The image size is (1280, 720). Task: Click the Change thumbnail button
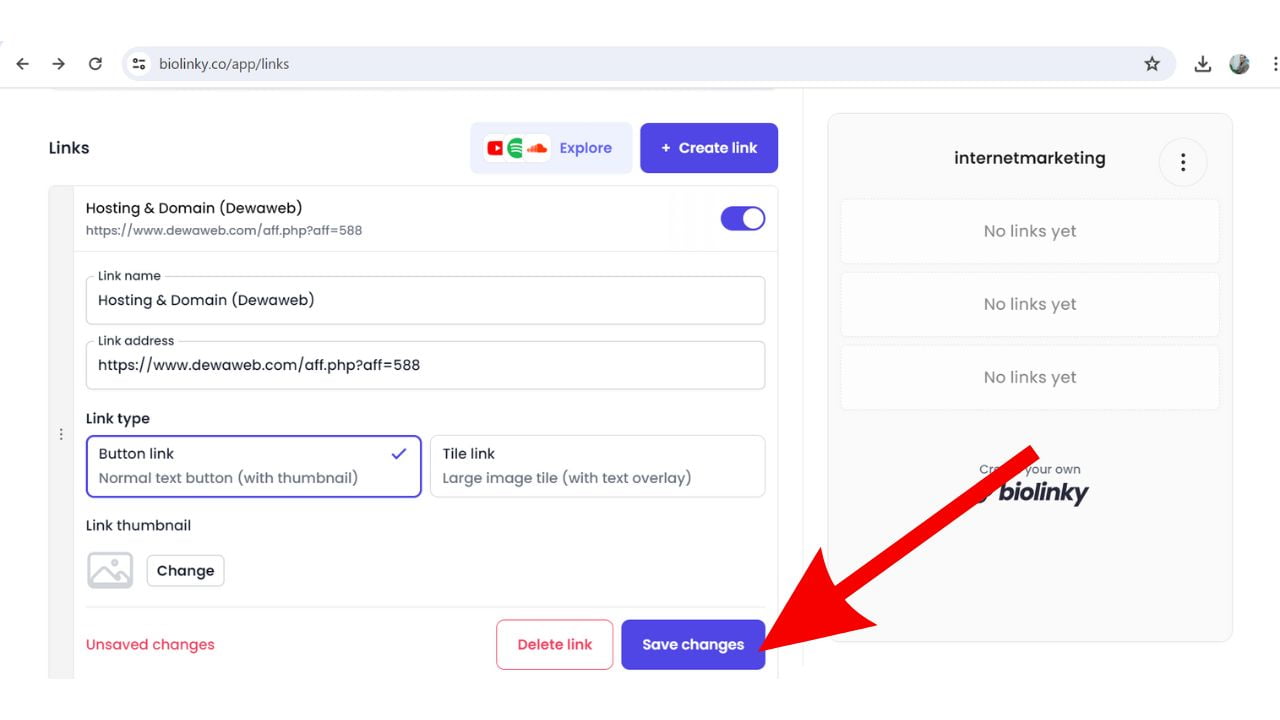pos(185,571)
